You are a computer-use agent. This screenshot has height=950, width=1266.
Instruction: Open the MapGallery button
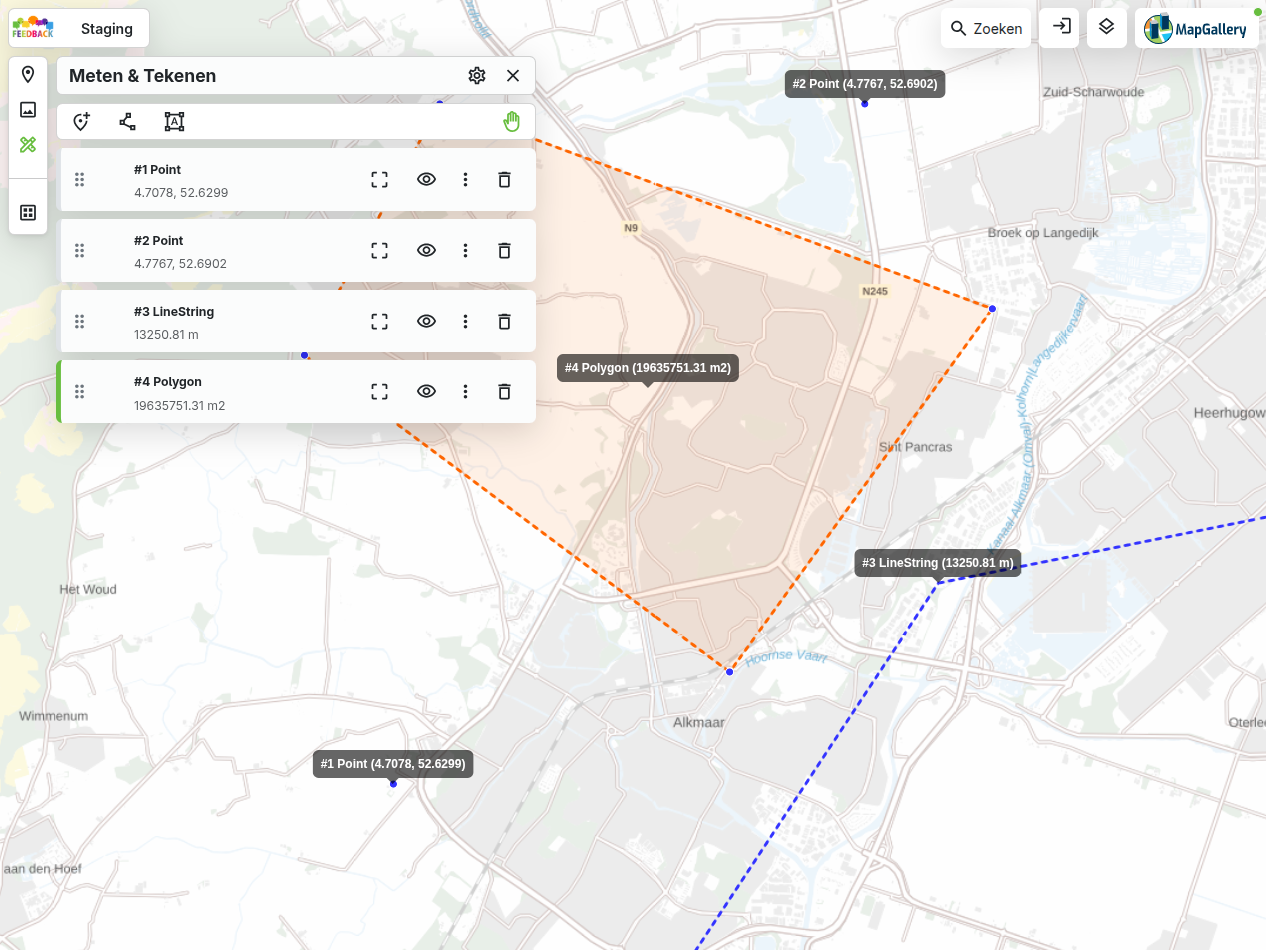(1197, 28)
